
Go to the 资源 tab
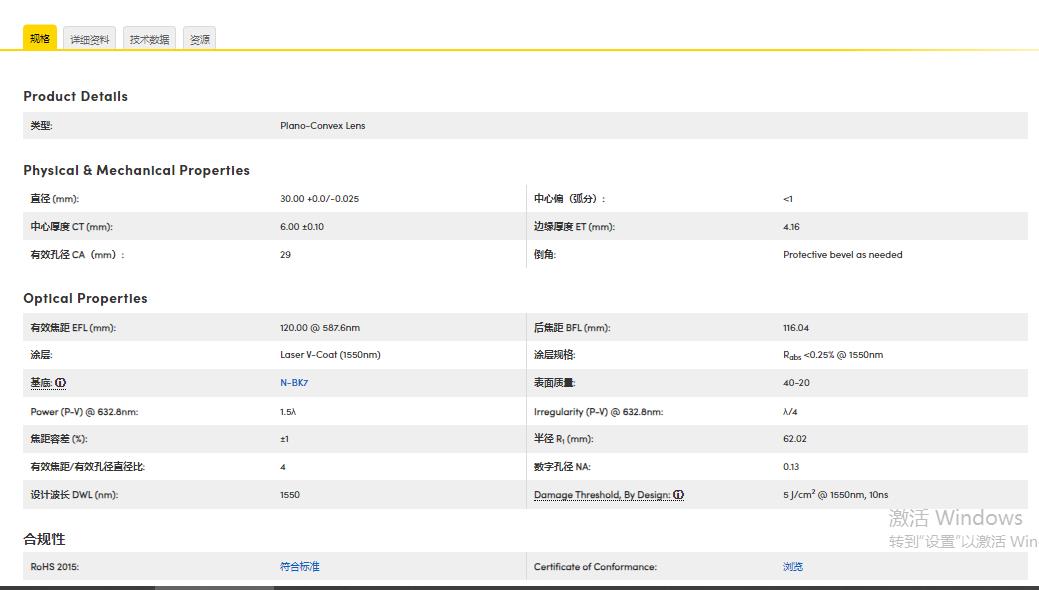(200, 39)
